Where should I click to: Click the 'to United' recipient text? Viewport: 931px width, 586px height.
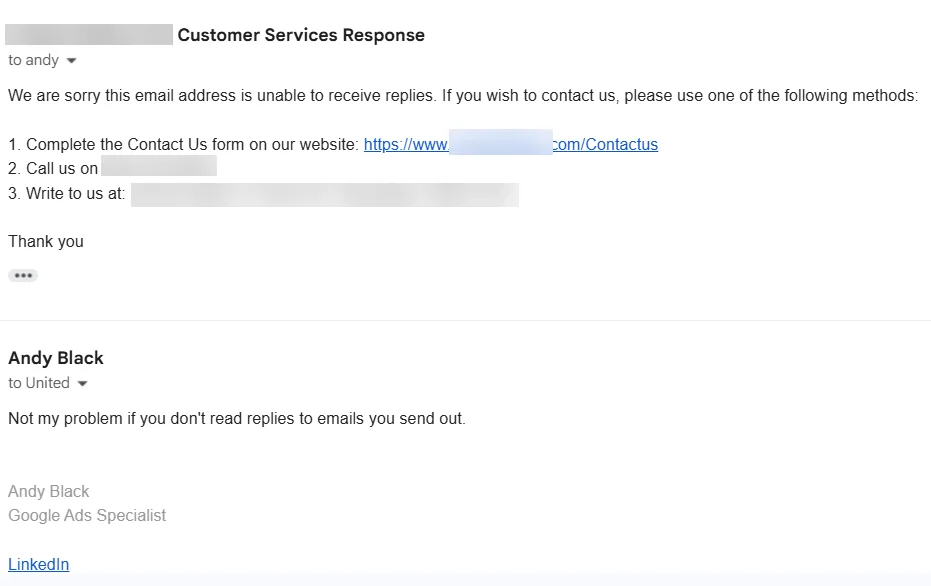pyautogui.click(x=39, y=383)
